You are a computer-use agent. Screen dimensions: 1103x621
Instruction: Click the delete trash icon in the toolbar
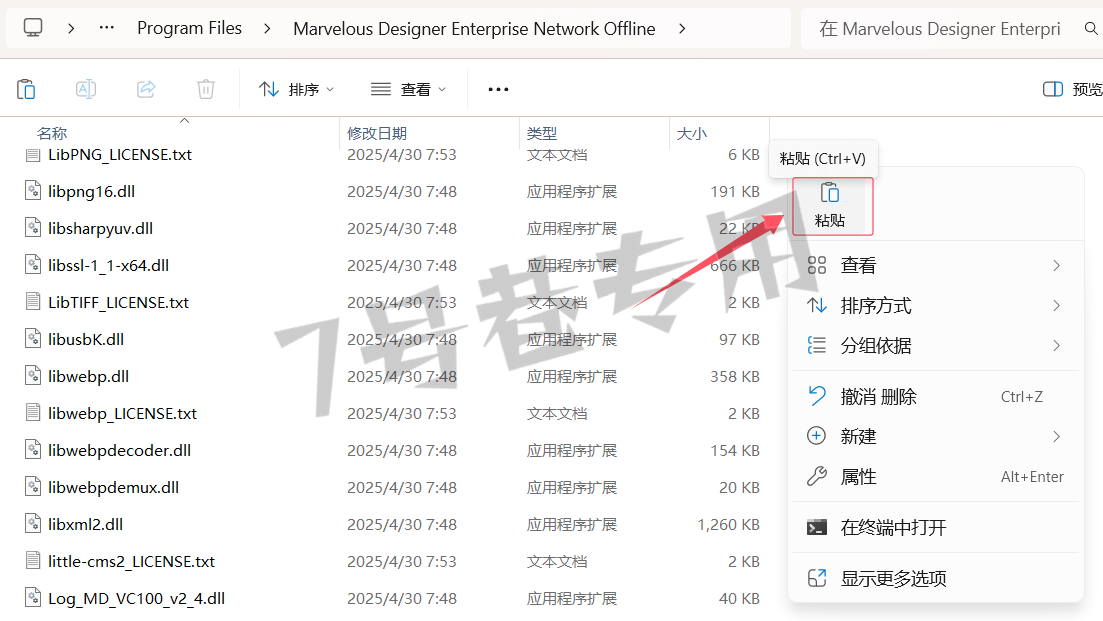[205, 89]
